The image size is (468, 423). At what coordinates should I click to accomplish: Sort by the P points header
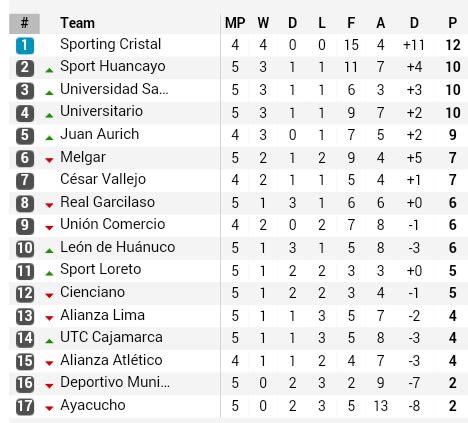pos(452,23)
